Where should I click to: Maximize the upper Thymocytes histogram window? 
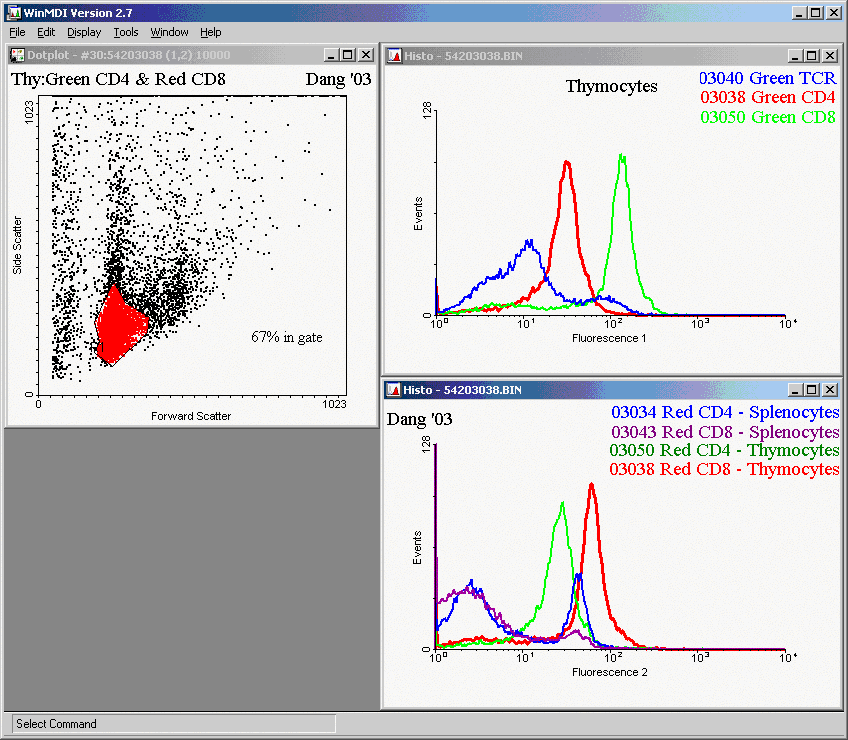pos(812,55)
